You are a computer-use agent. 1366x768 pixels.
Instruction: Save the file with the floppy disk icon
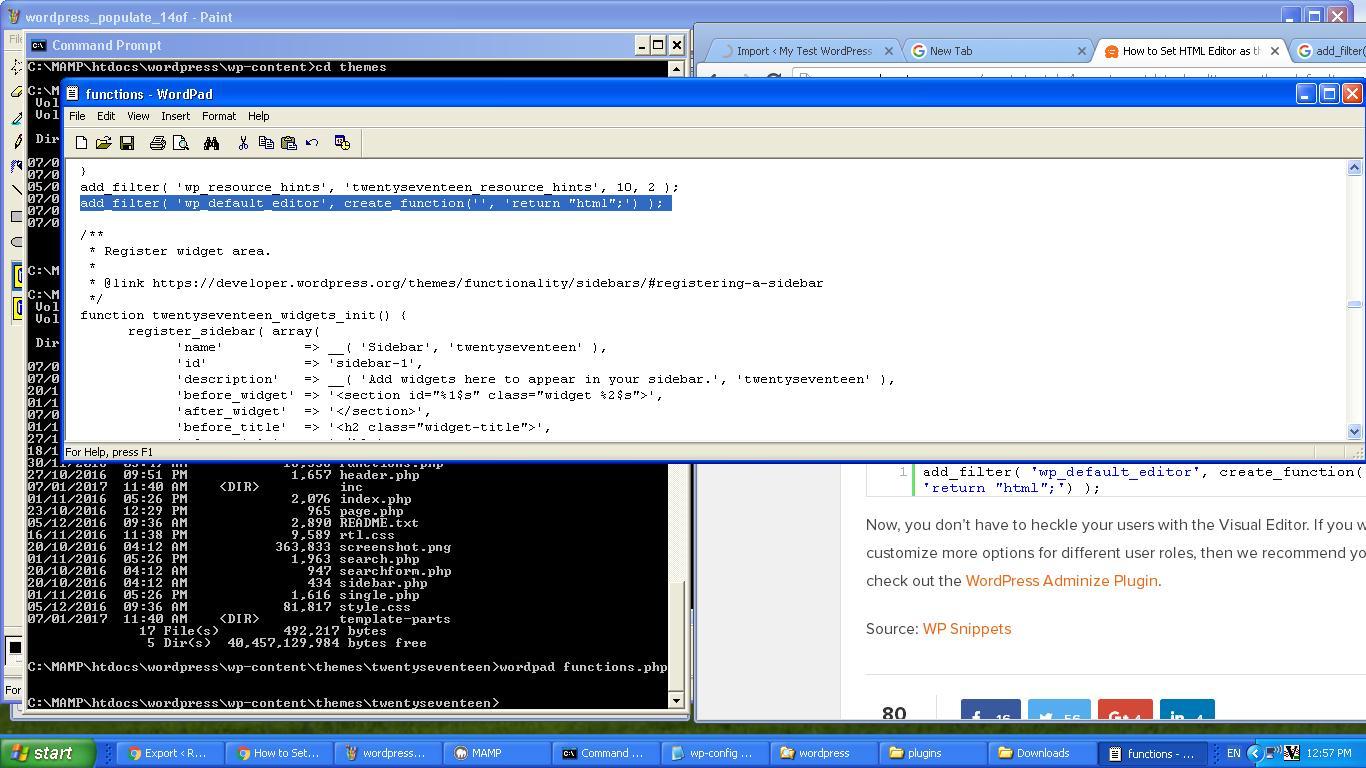coord(127,143)
